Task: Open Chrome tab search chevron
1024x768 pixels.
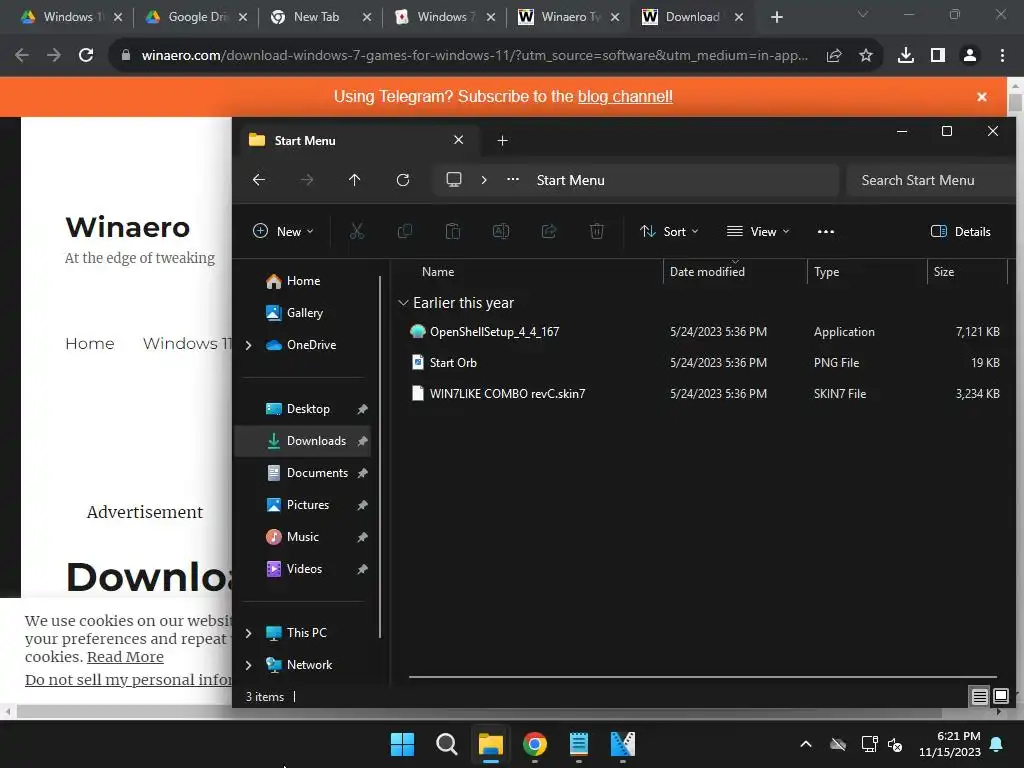Action: (x=863, y=14)
